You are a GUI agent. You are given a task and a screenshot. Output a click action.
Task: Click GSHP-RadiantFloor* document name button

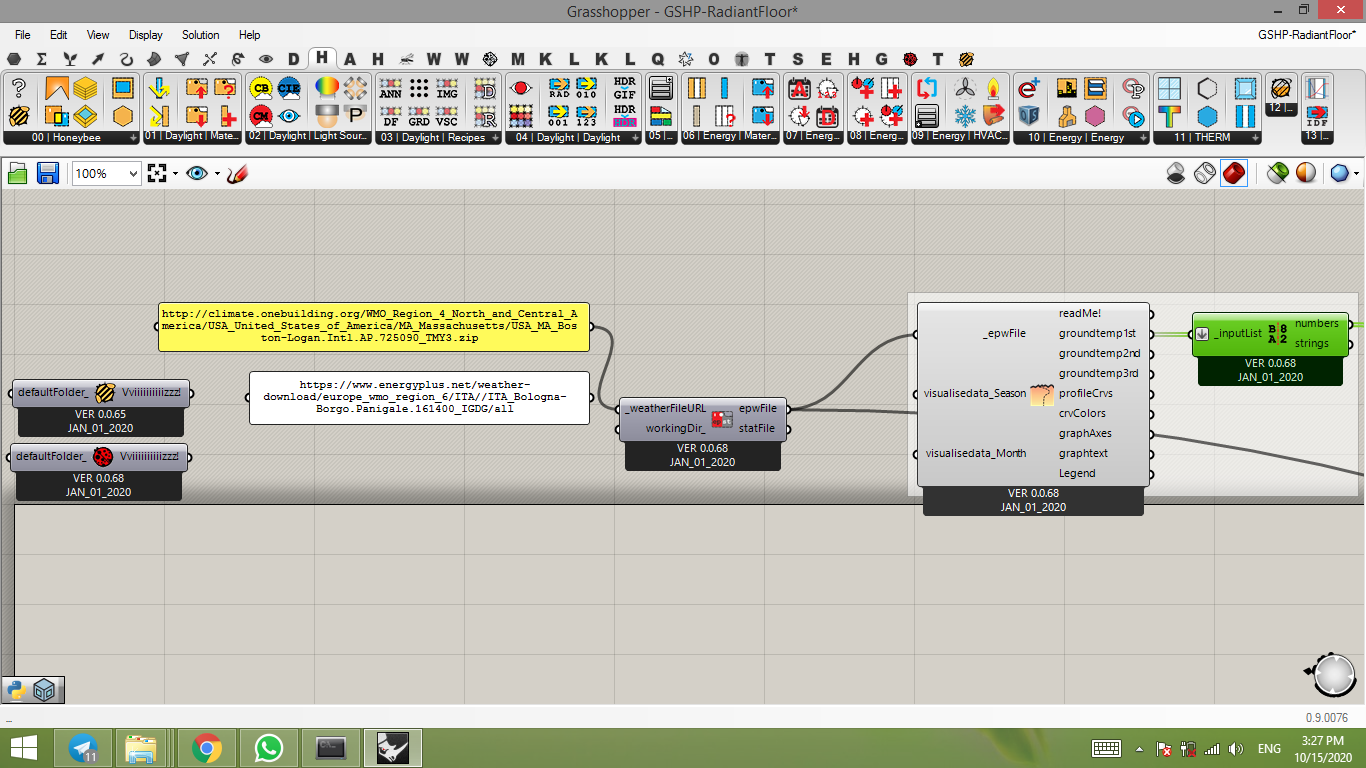[1307, 35]
